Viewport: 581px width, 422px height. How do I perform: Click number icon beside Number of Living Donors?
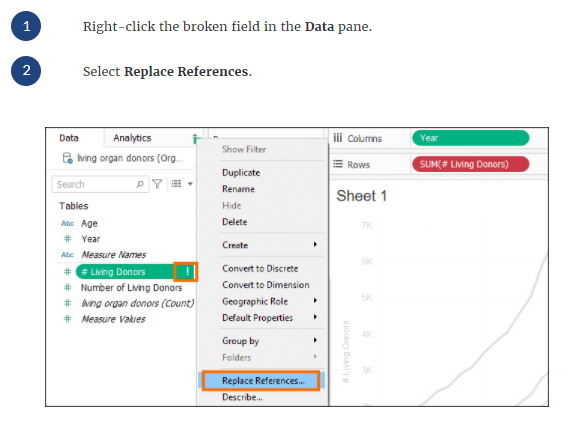tap(67, 288)
